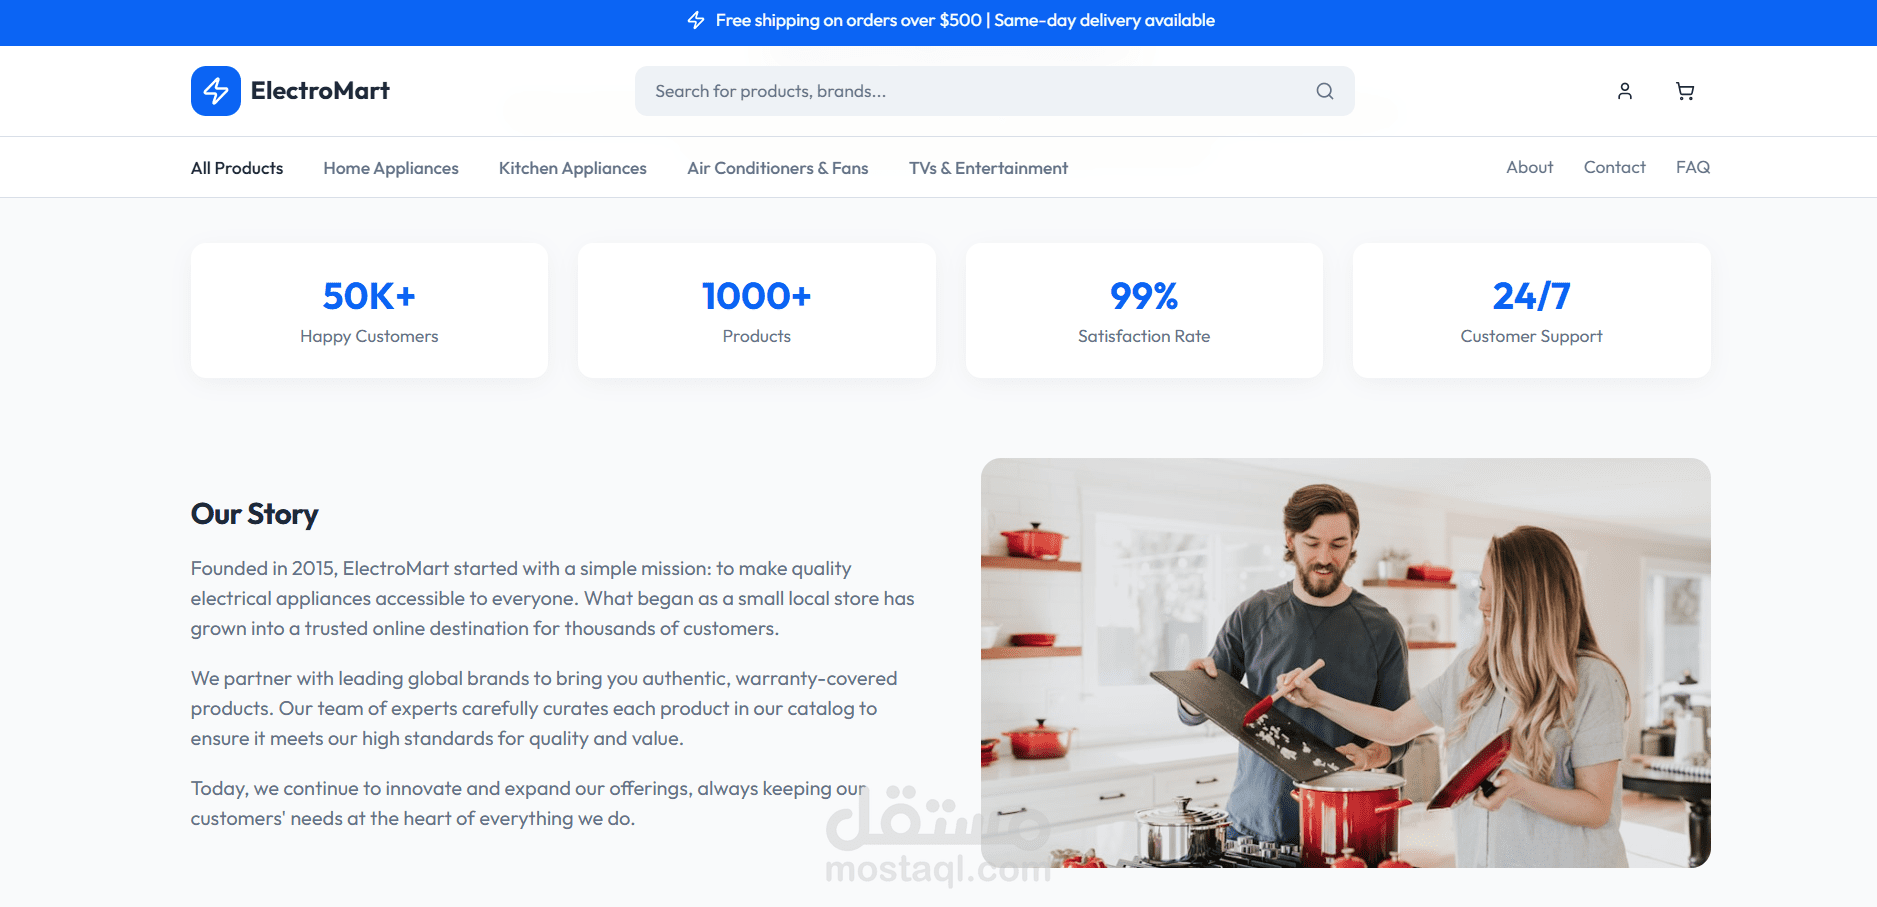
Task: Open the user account icon
Action: click(x=1625, y=91)
